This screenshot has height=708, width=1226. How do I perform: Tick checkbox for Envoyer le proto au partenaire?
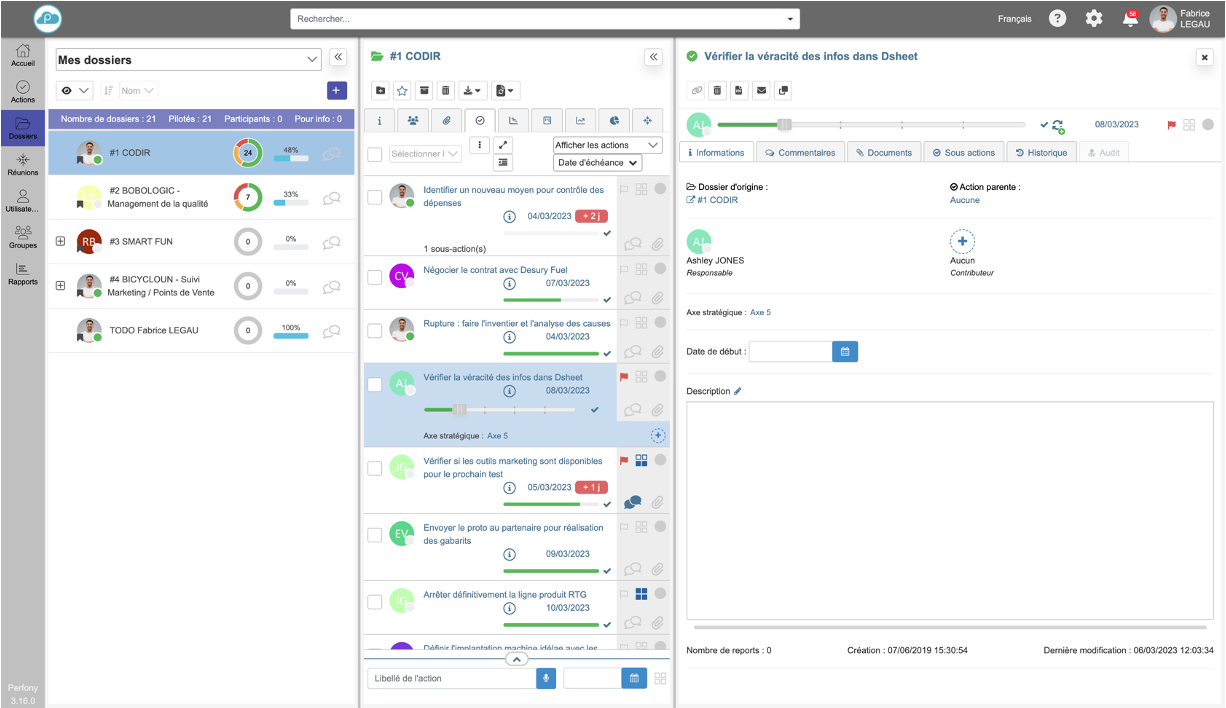tap(375, 535)
